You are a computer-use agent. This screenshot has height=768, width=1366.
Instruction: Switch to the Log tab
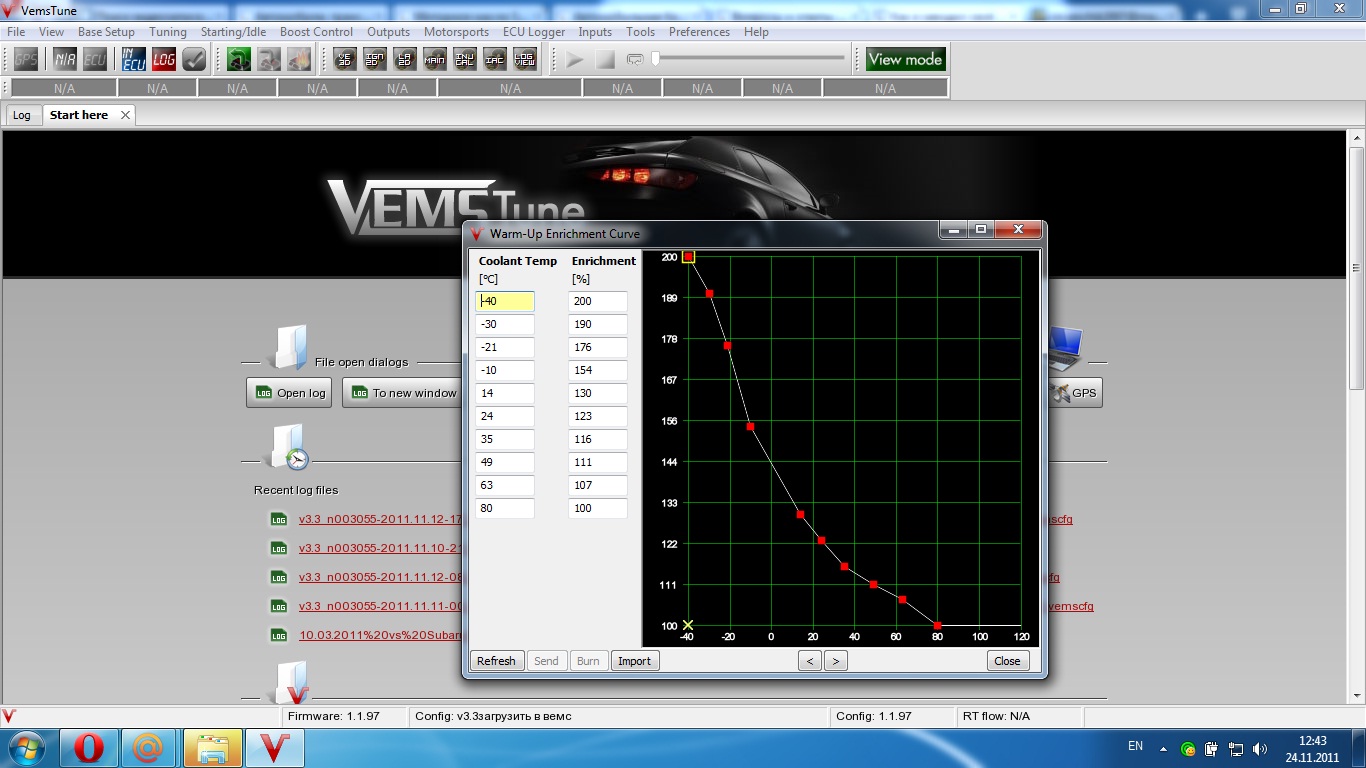coord(22,115)
